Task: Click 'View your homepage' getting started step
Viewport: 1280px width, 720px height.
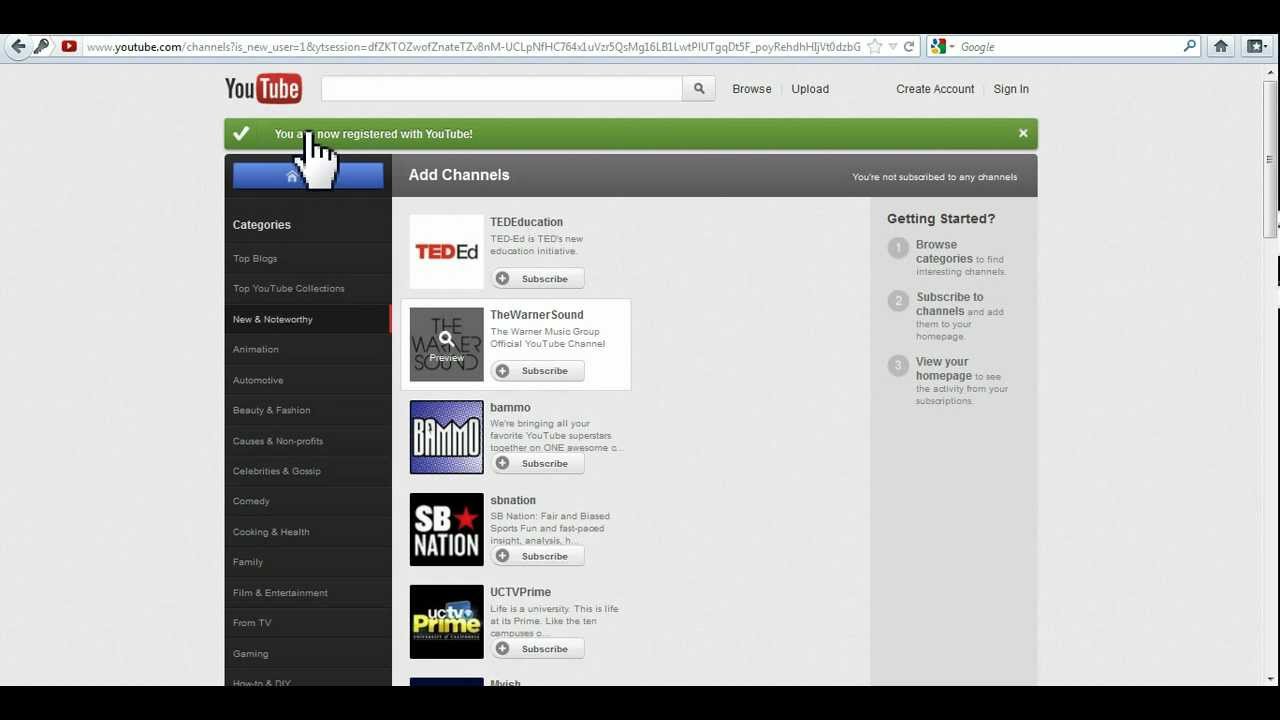Action: point(944,369)
